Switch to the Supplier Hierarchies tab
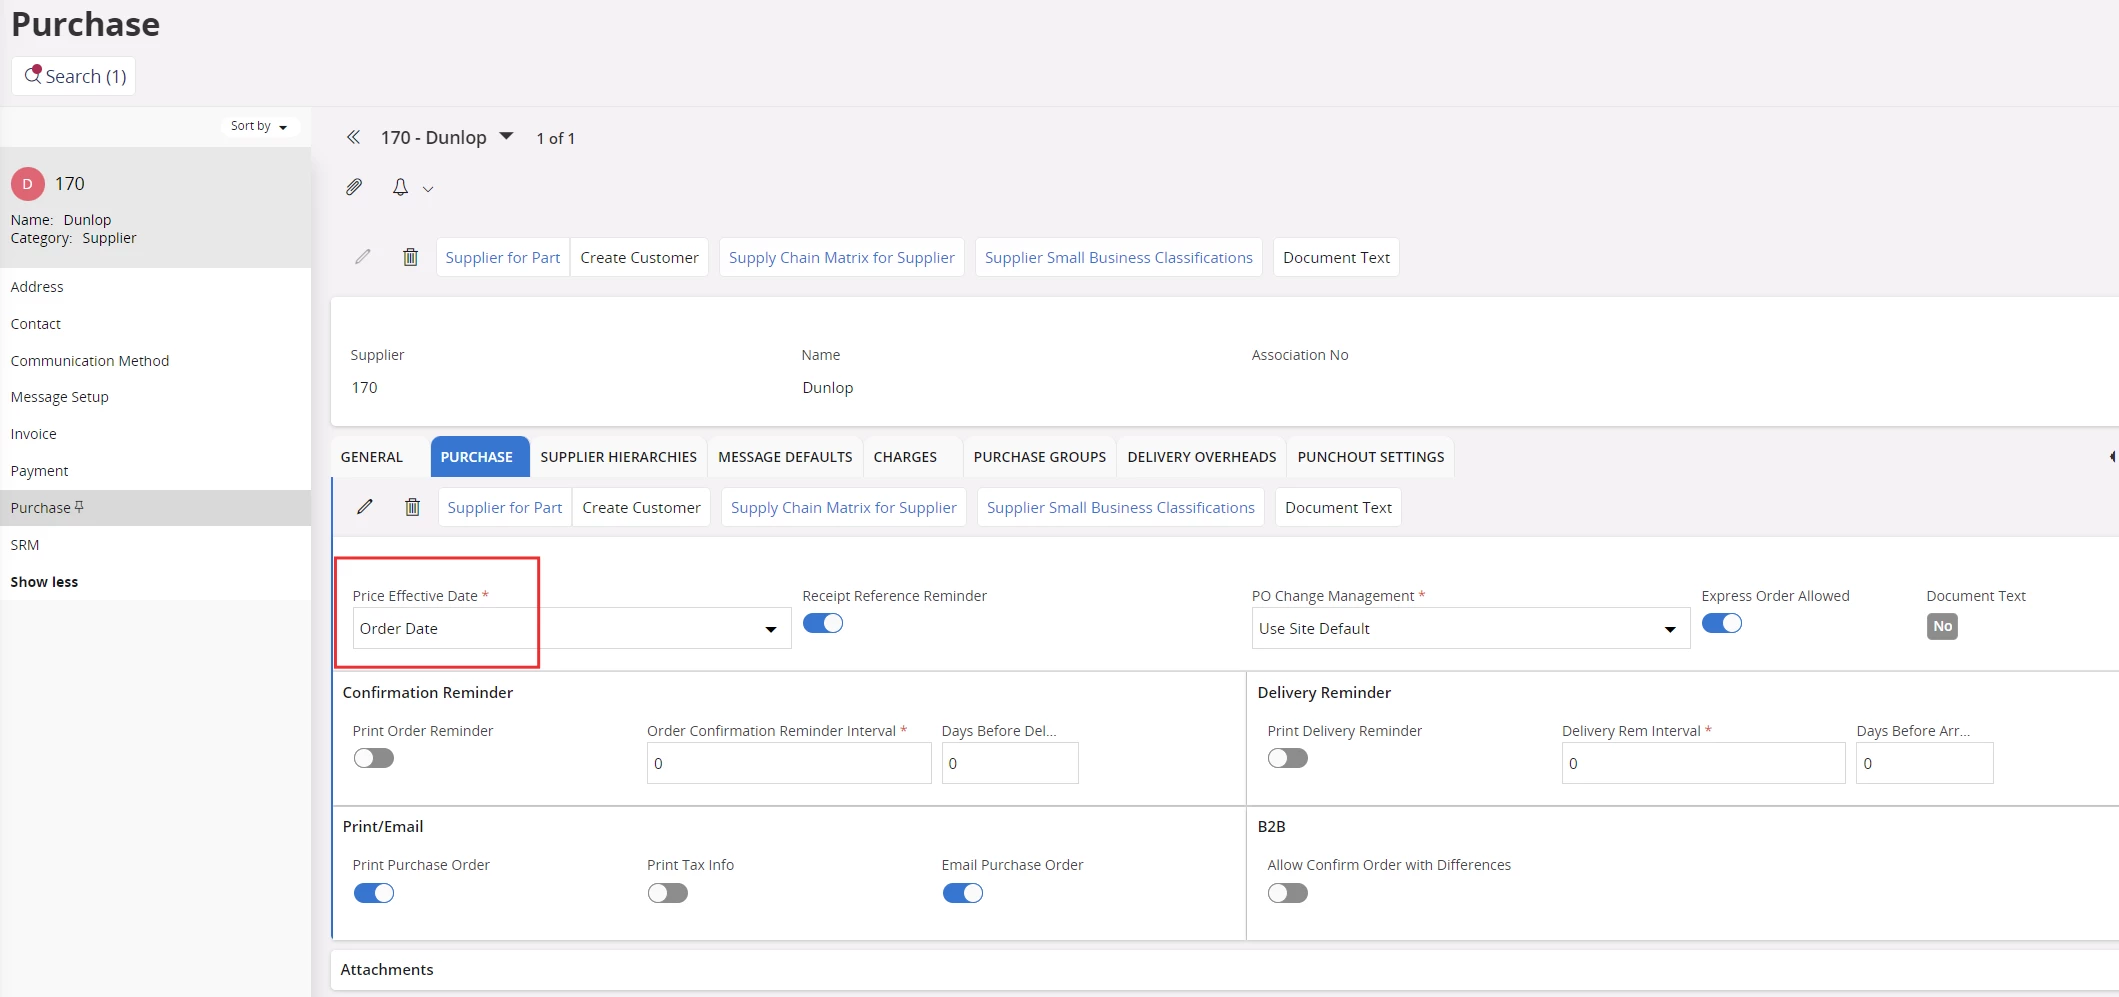Screen dimensions: 2119x997 (618, 457)
